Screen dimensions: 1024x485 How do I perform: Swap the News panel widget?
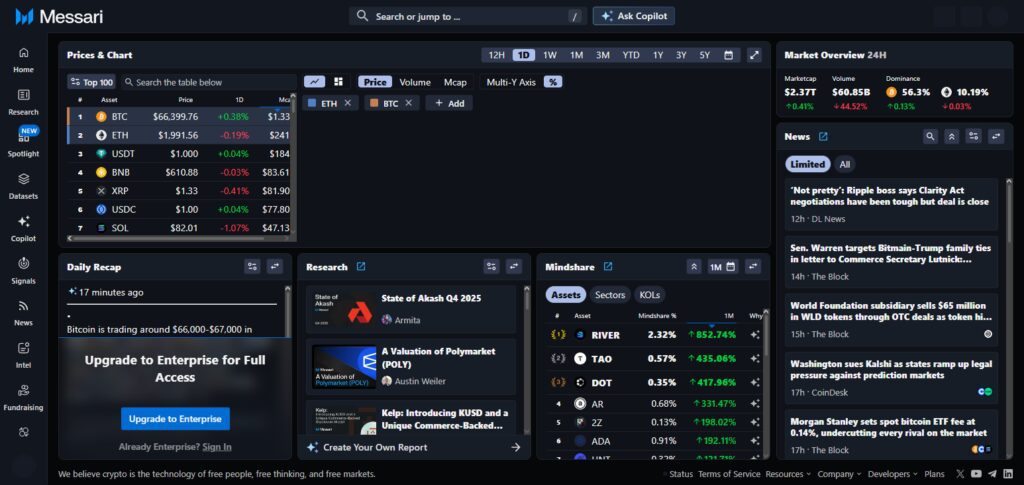[x=996, y=136]
